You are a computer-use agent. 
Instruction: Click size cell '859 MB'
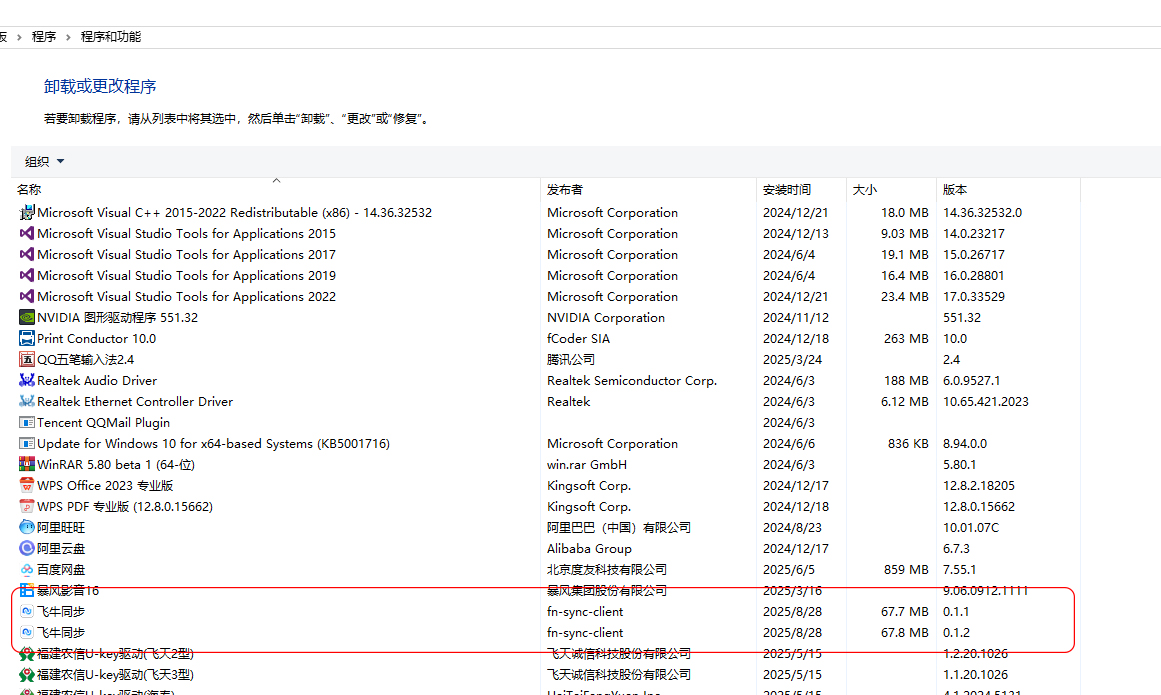906,570
